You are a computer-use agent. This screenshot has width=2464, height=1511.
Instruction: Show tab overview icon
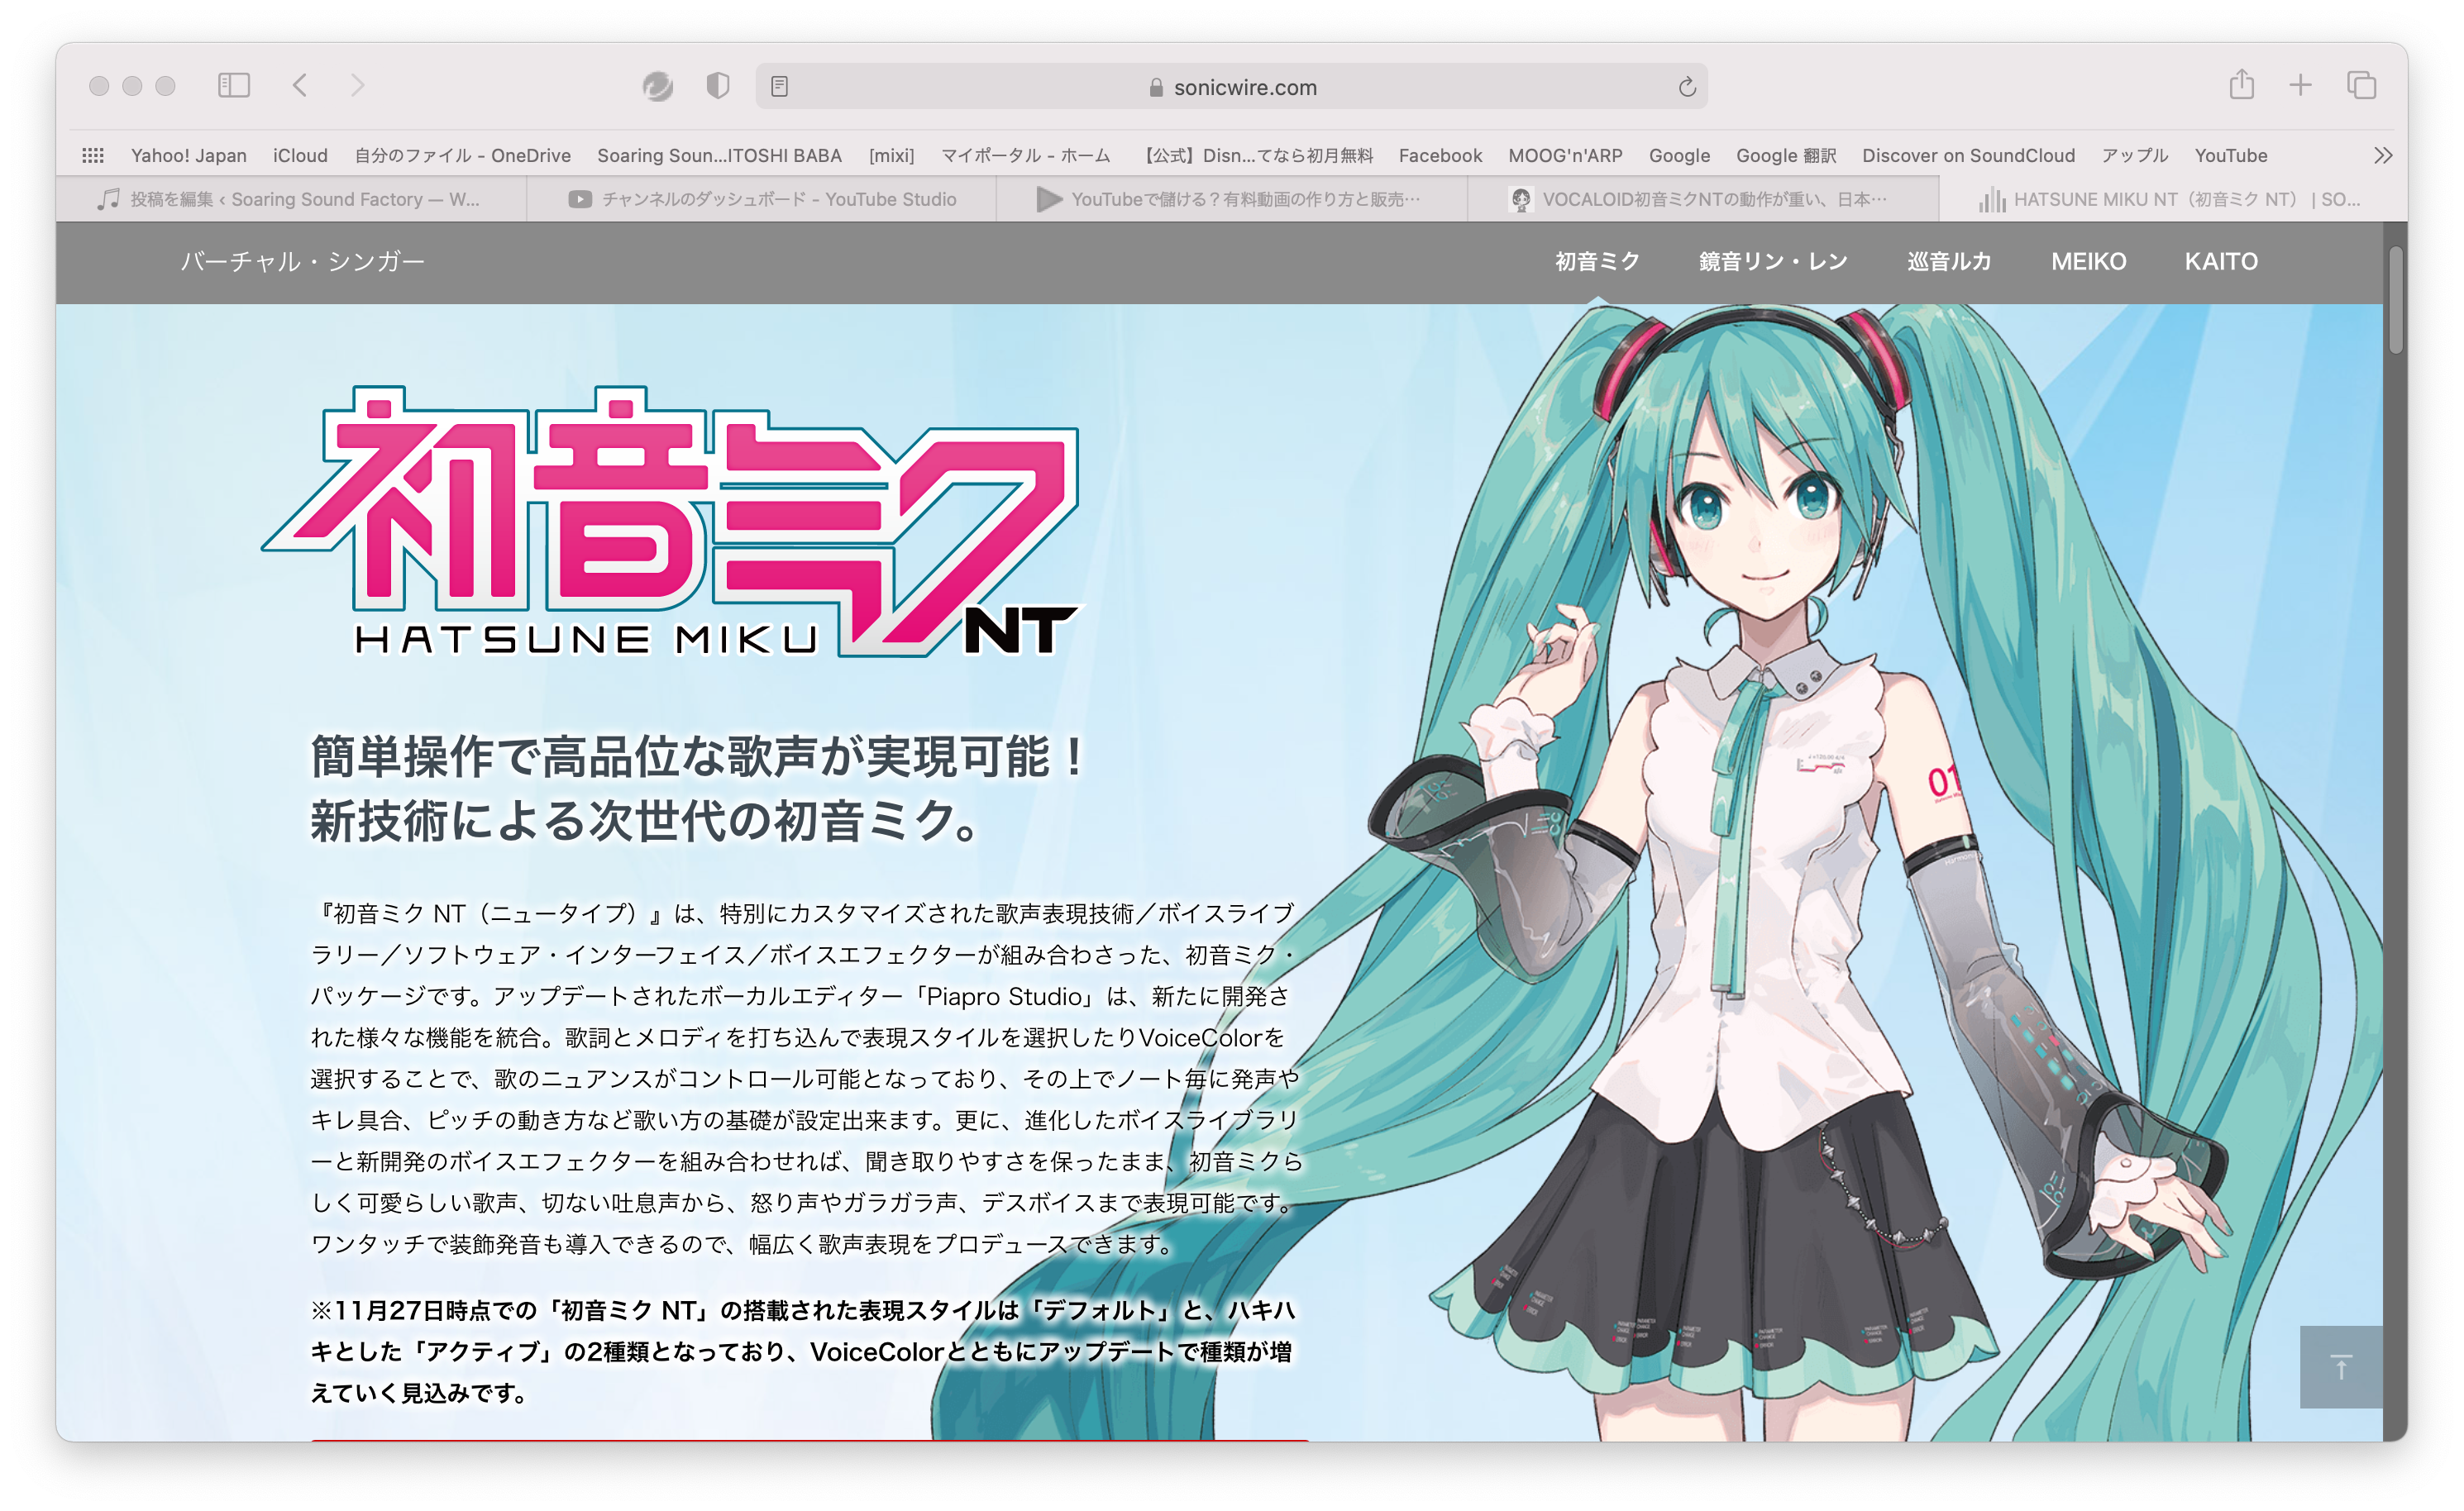pyautogui.click(x=2361, y=86)
